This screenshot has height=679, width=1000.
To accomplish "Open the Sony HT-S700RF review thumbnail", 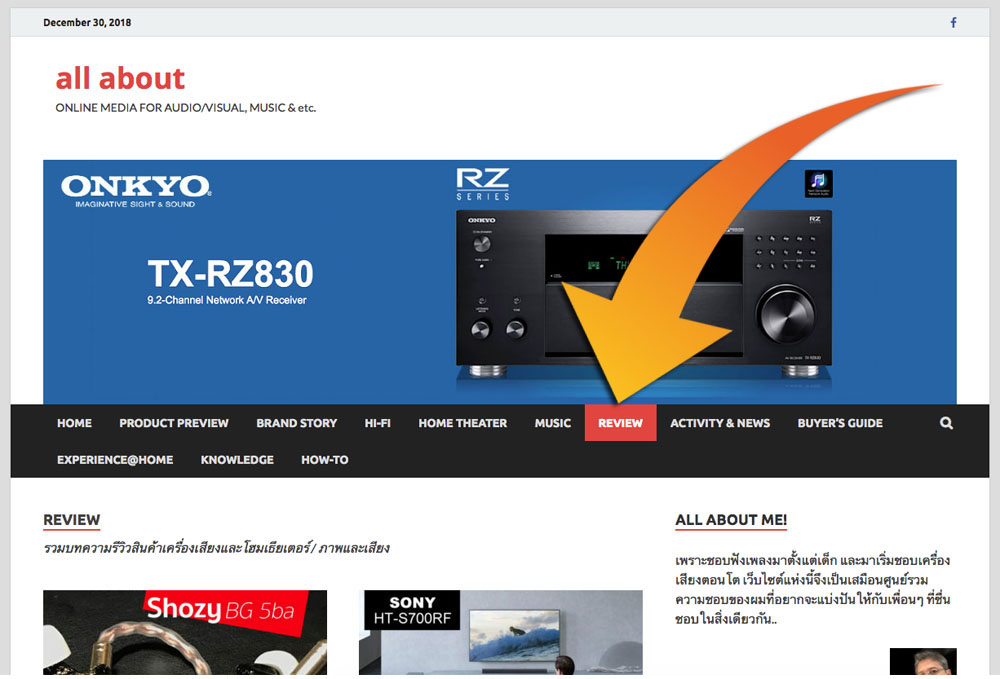I will tap(500, 632).
